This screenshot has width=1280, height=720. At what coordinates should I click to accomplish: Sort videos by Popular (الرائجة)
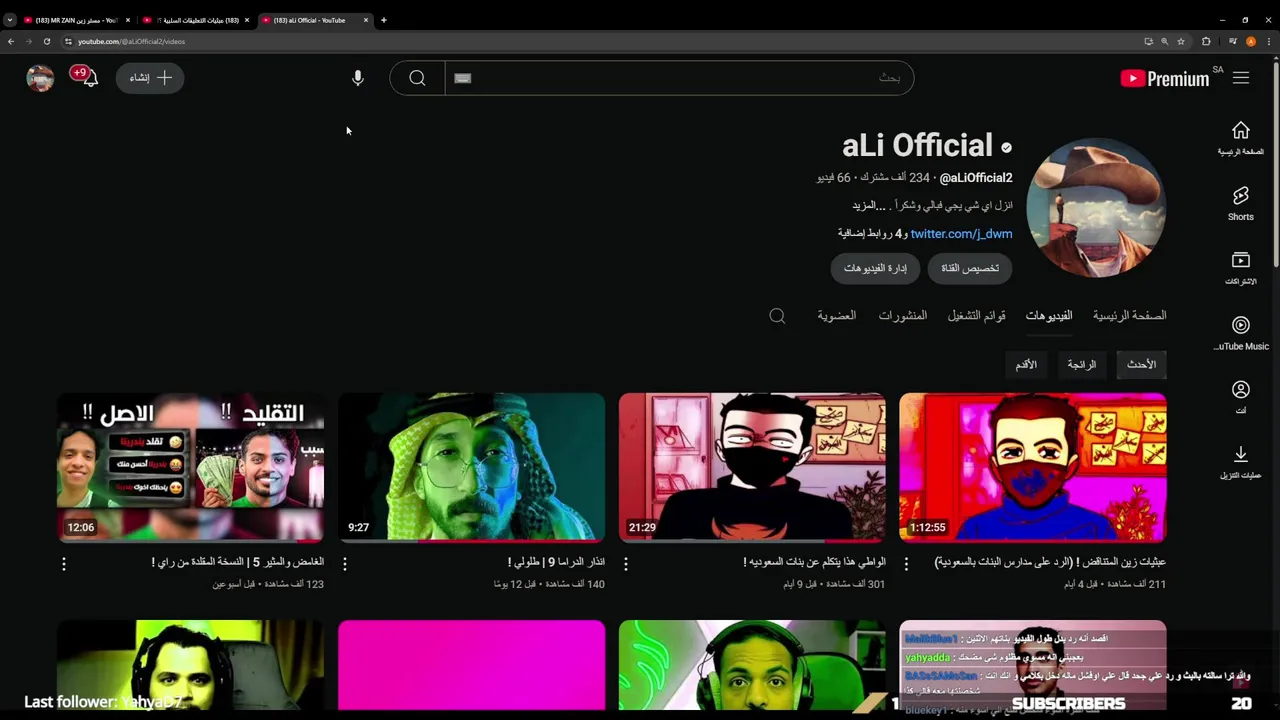(1081, 365)
